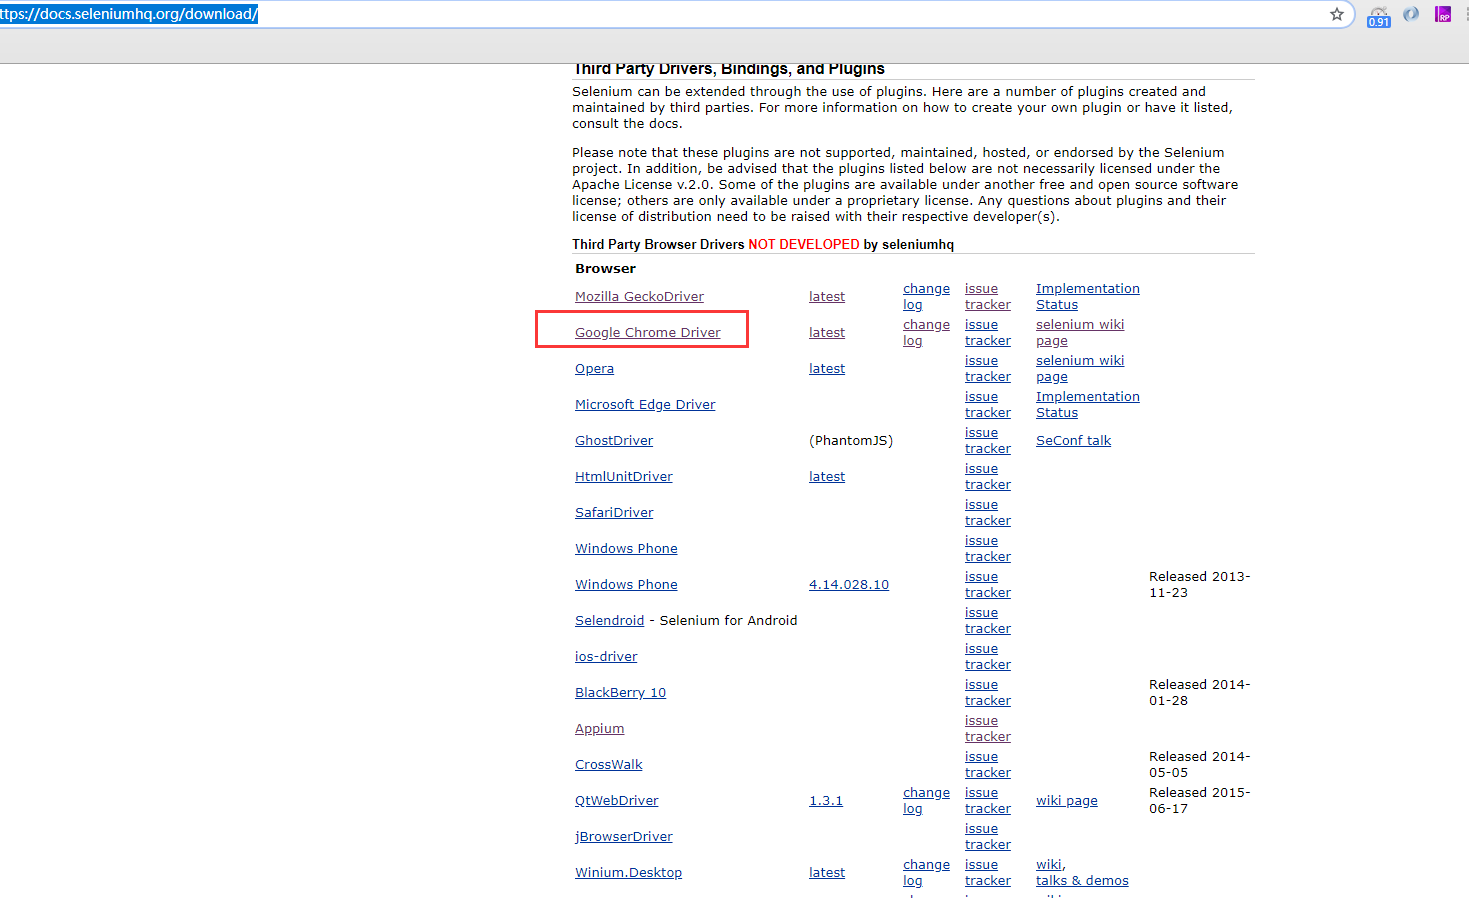Click latest in the Winium.Desktop row
1469x898 pixels.
click(x=827, y=872)
